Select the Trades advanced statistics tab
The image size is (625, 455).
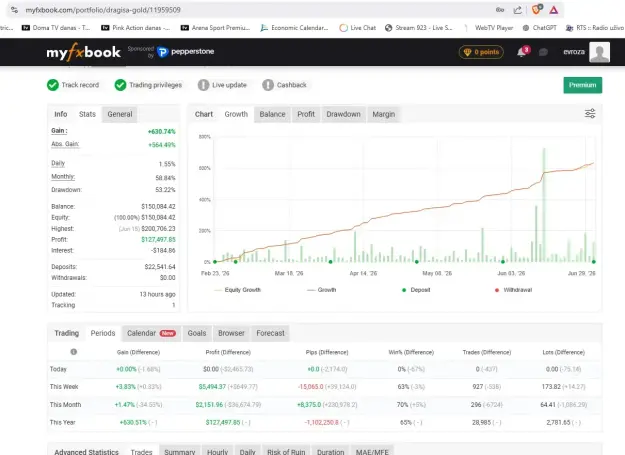[142, 451]
